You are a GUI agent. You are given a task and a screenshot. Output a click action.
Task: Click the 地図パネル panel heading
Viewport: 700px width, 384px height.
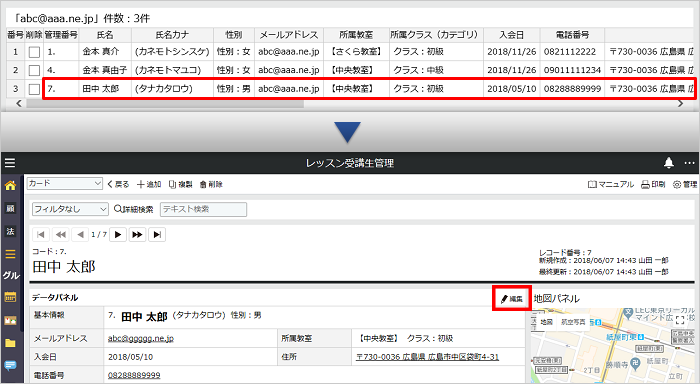(x=557, y=299)
